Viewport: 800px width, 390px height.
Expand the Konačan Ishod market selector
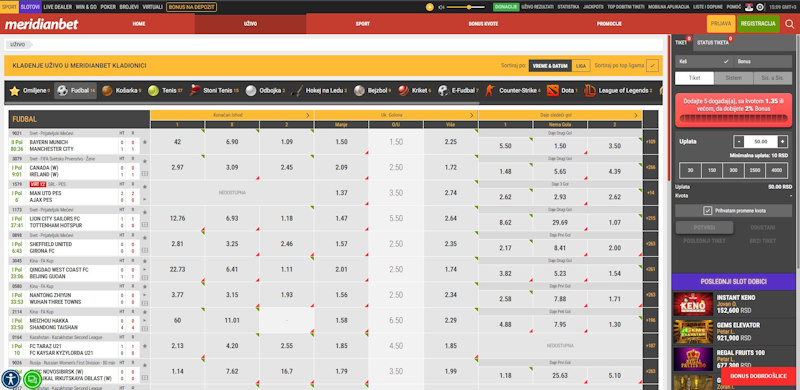coord(232,115)
